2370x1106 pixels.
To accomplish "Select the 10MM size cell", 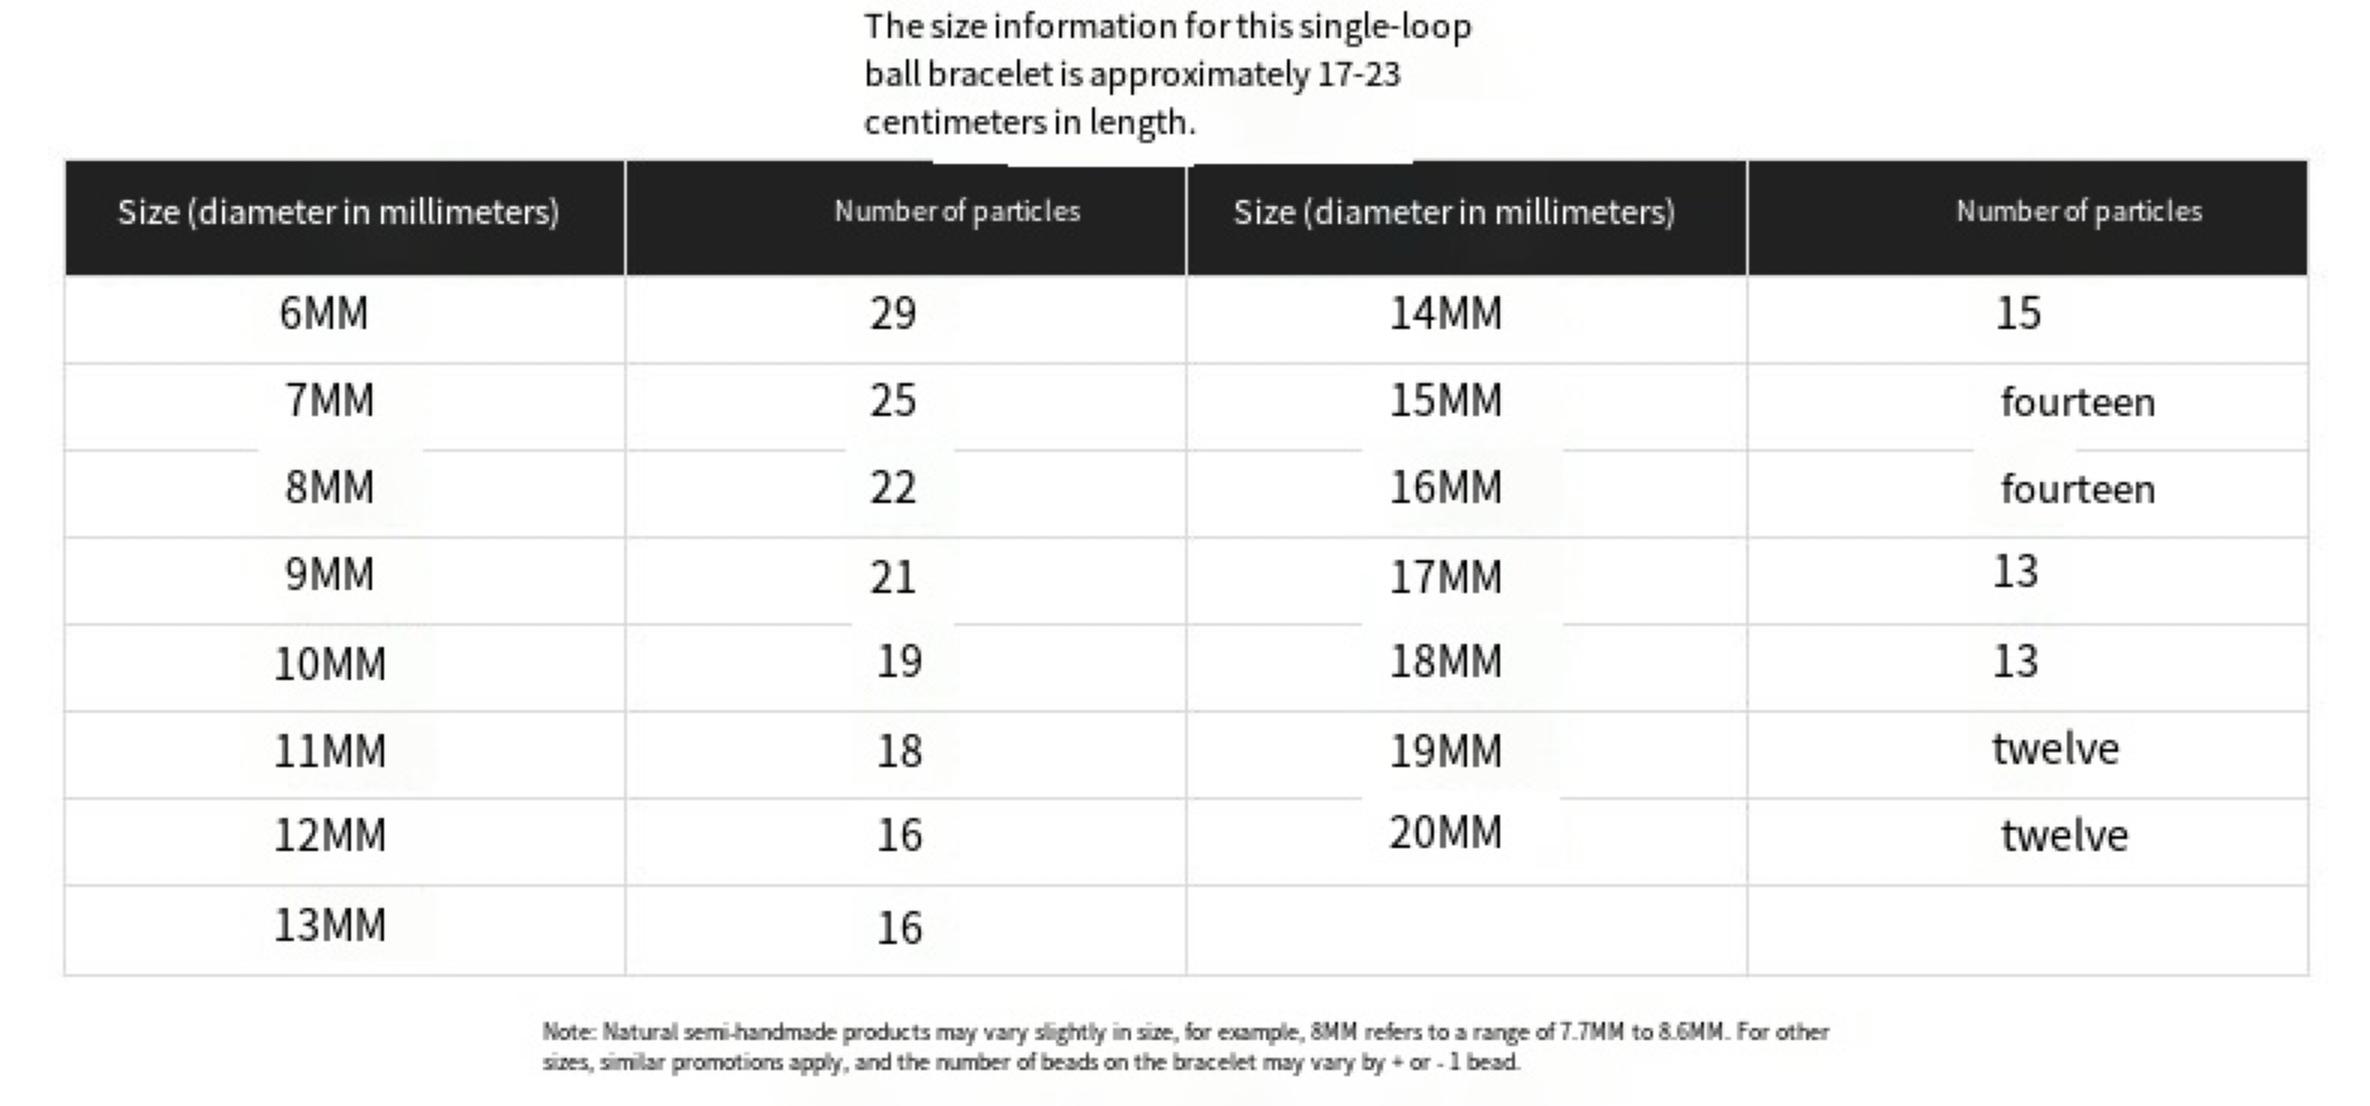I will click(329, 664).
